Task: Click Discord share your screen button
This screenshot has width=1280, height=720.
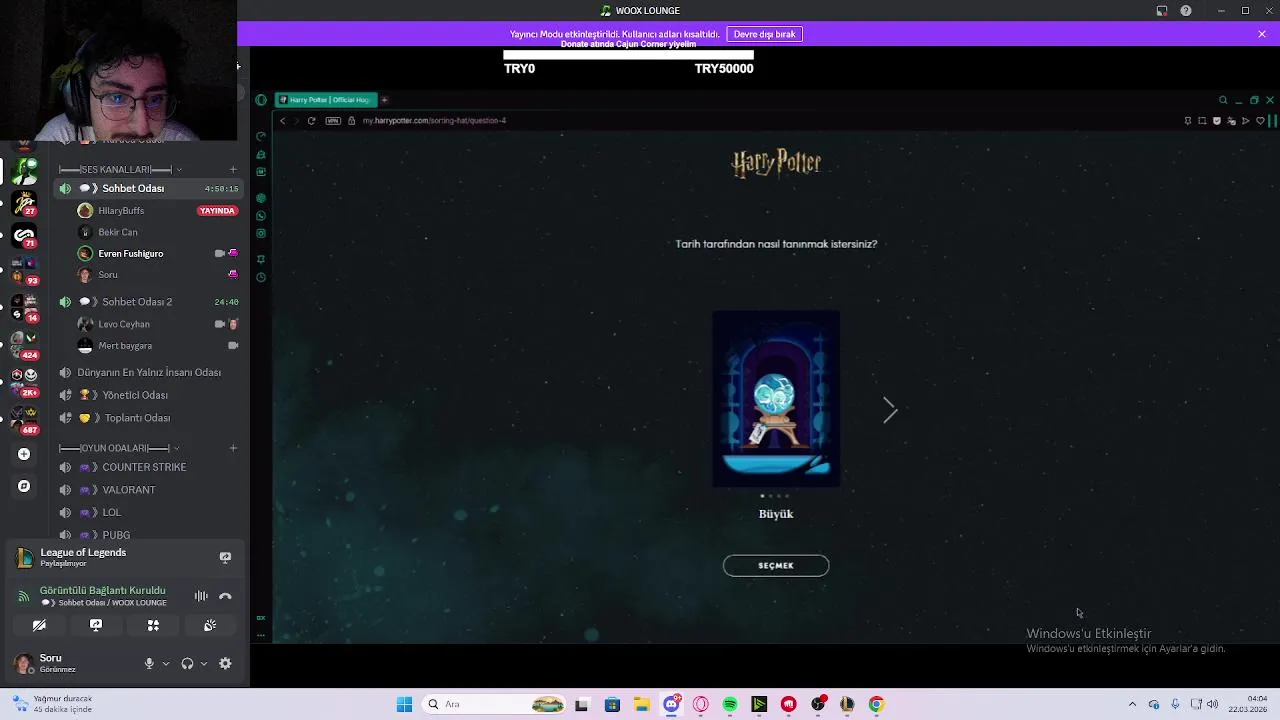Action: (x=96, y=625)
